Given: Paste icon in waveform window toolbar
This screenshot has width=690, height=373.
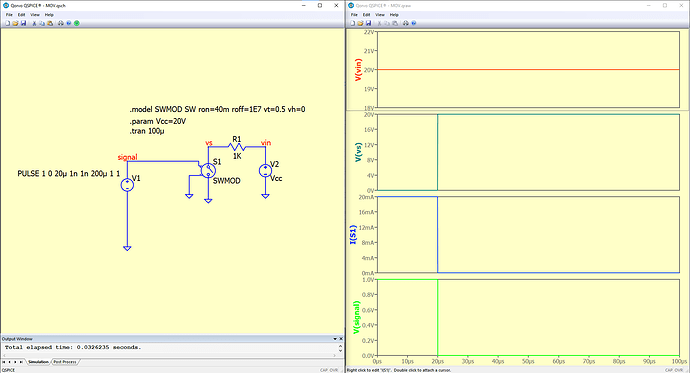Looking at the screenshot, I should (x=395, y=23).
